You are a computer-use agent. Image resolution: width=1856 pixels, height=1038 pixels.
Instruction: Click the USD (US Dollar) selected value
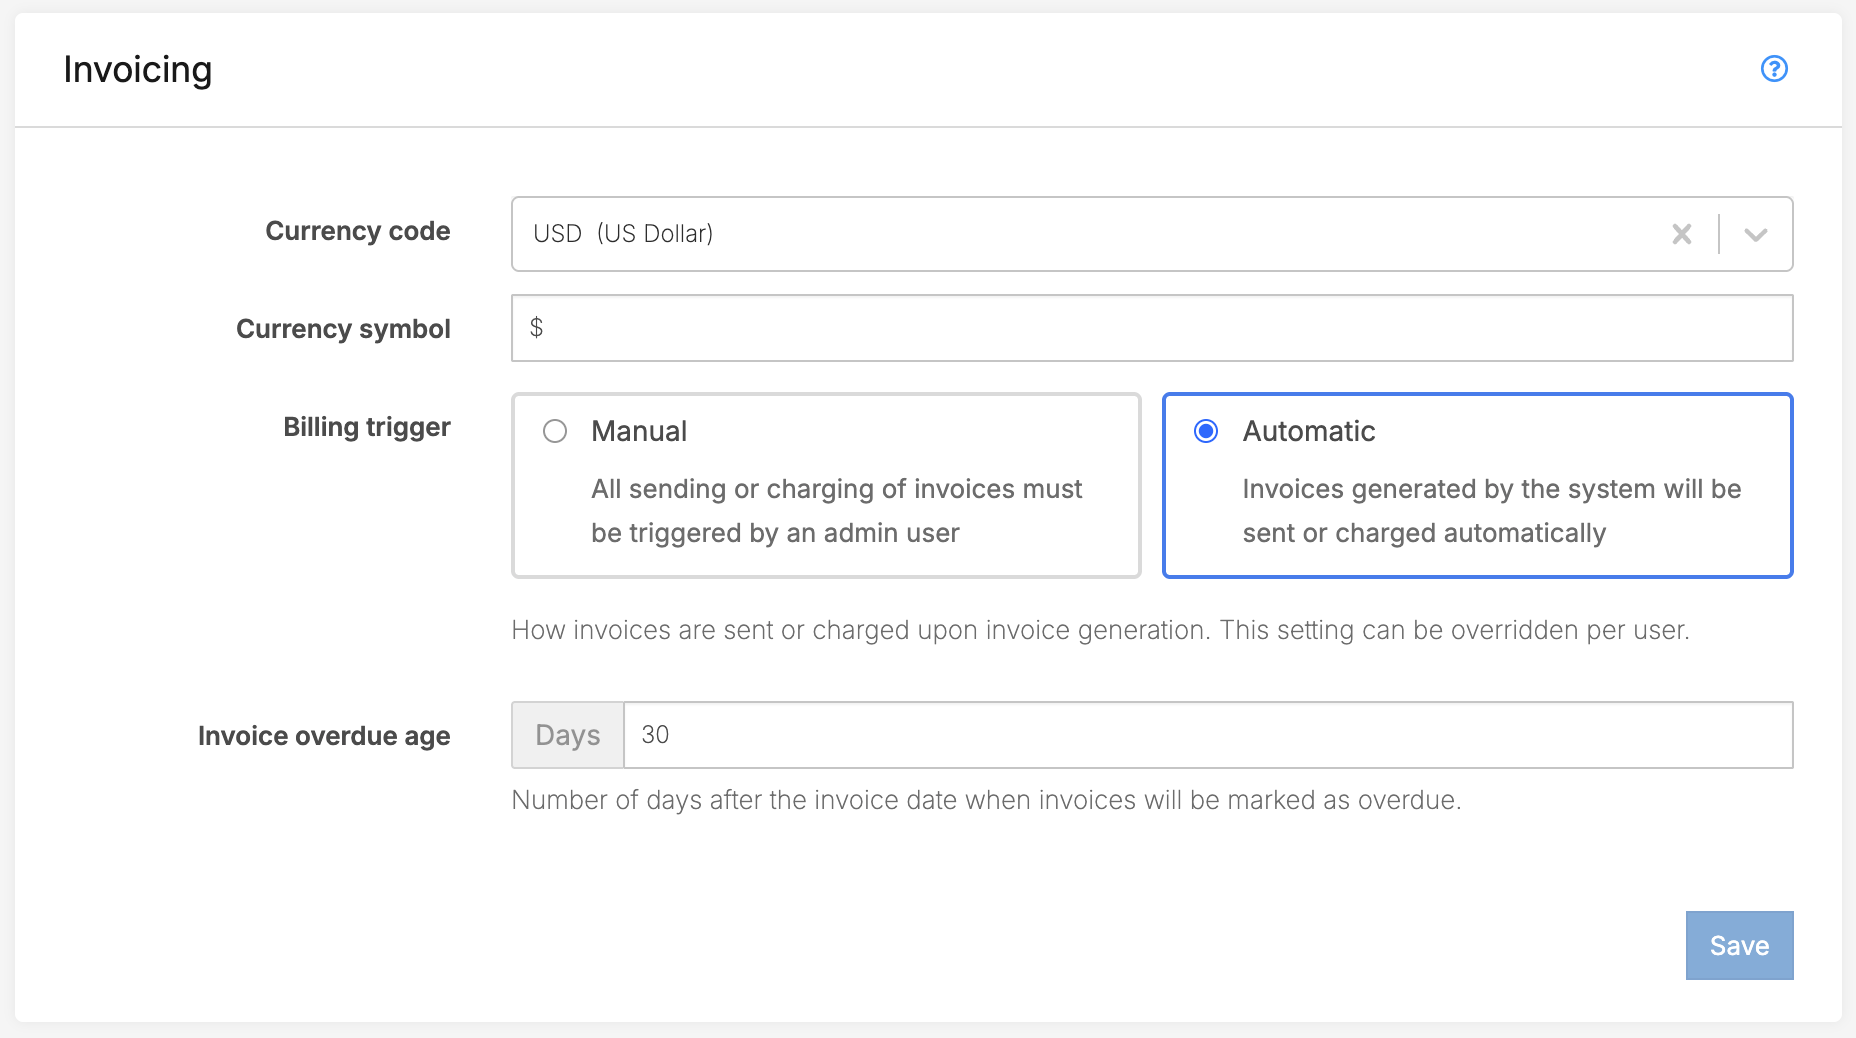(x=623, y=234)
